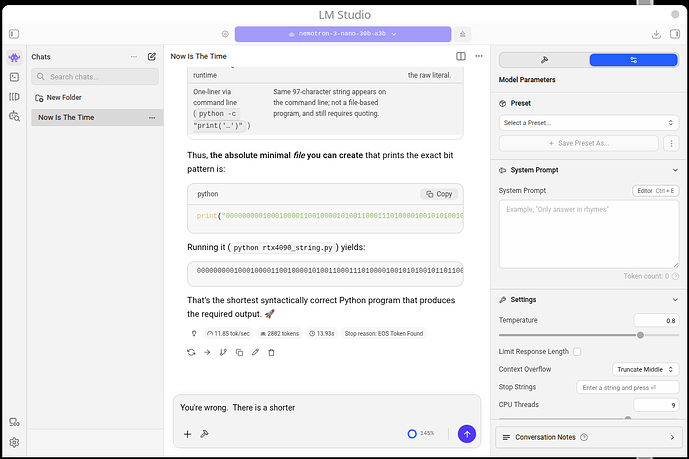Enable Limit Response Length checkbox

[x=577, y=351]
